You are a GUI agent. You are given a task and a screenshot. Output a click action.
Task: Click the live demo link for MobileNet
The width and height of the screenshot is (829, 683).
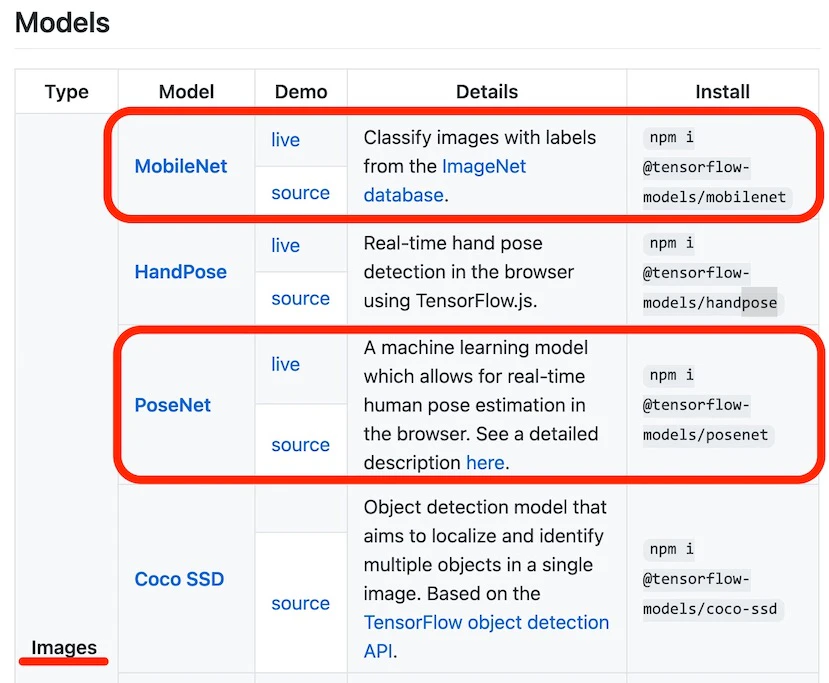(285, 139)
